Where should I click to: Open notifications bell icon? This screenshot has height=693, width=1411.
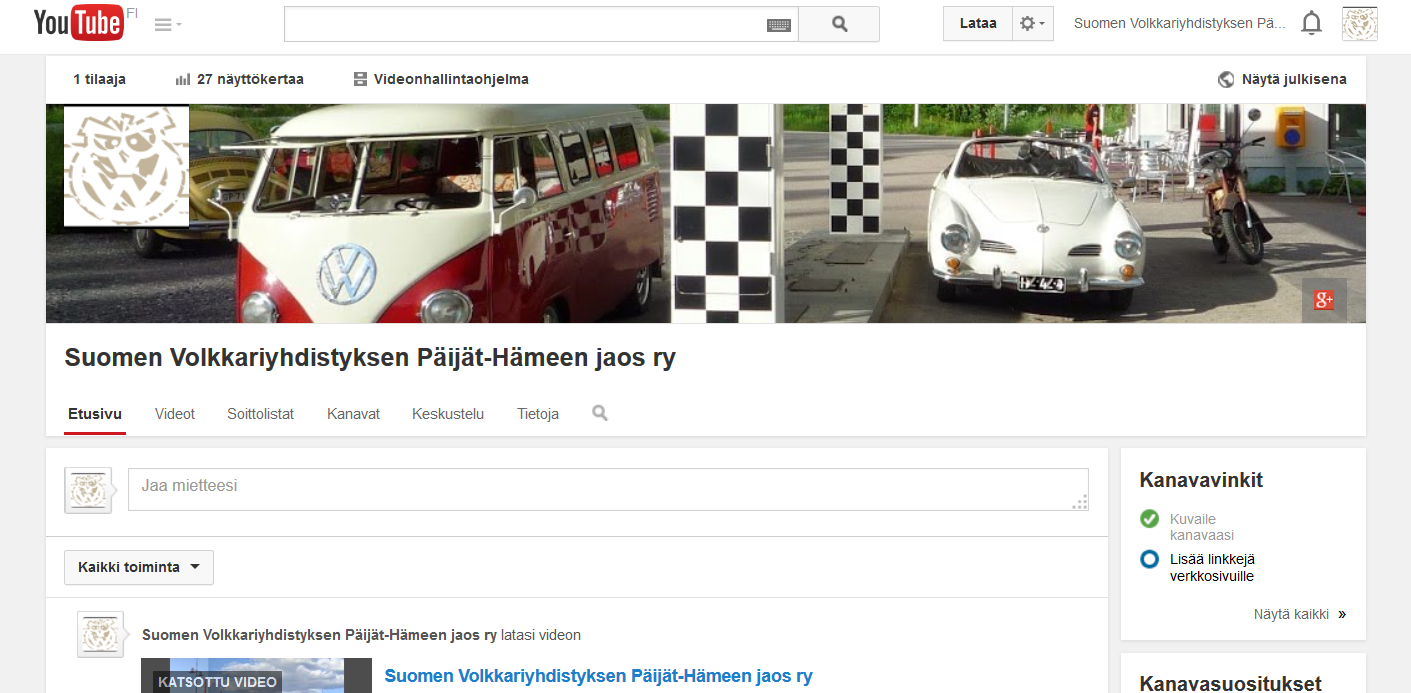pos(1311,24)
